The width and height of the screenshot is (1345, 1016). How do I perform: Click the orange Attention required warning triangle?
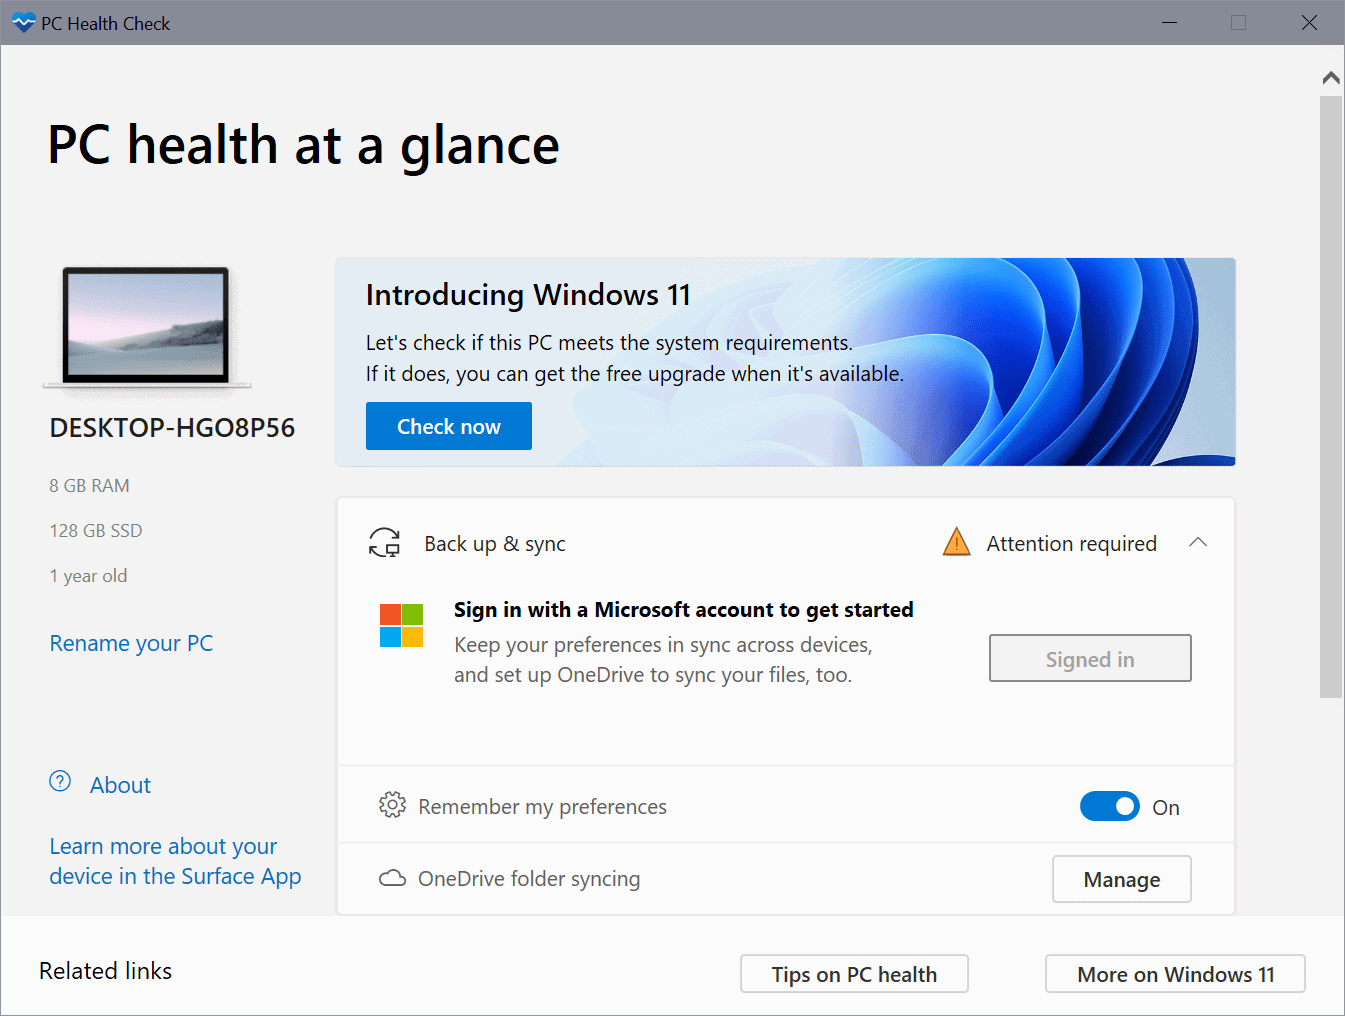click(x=956, y=542)
